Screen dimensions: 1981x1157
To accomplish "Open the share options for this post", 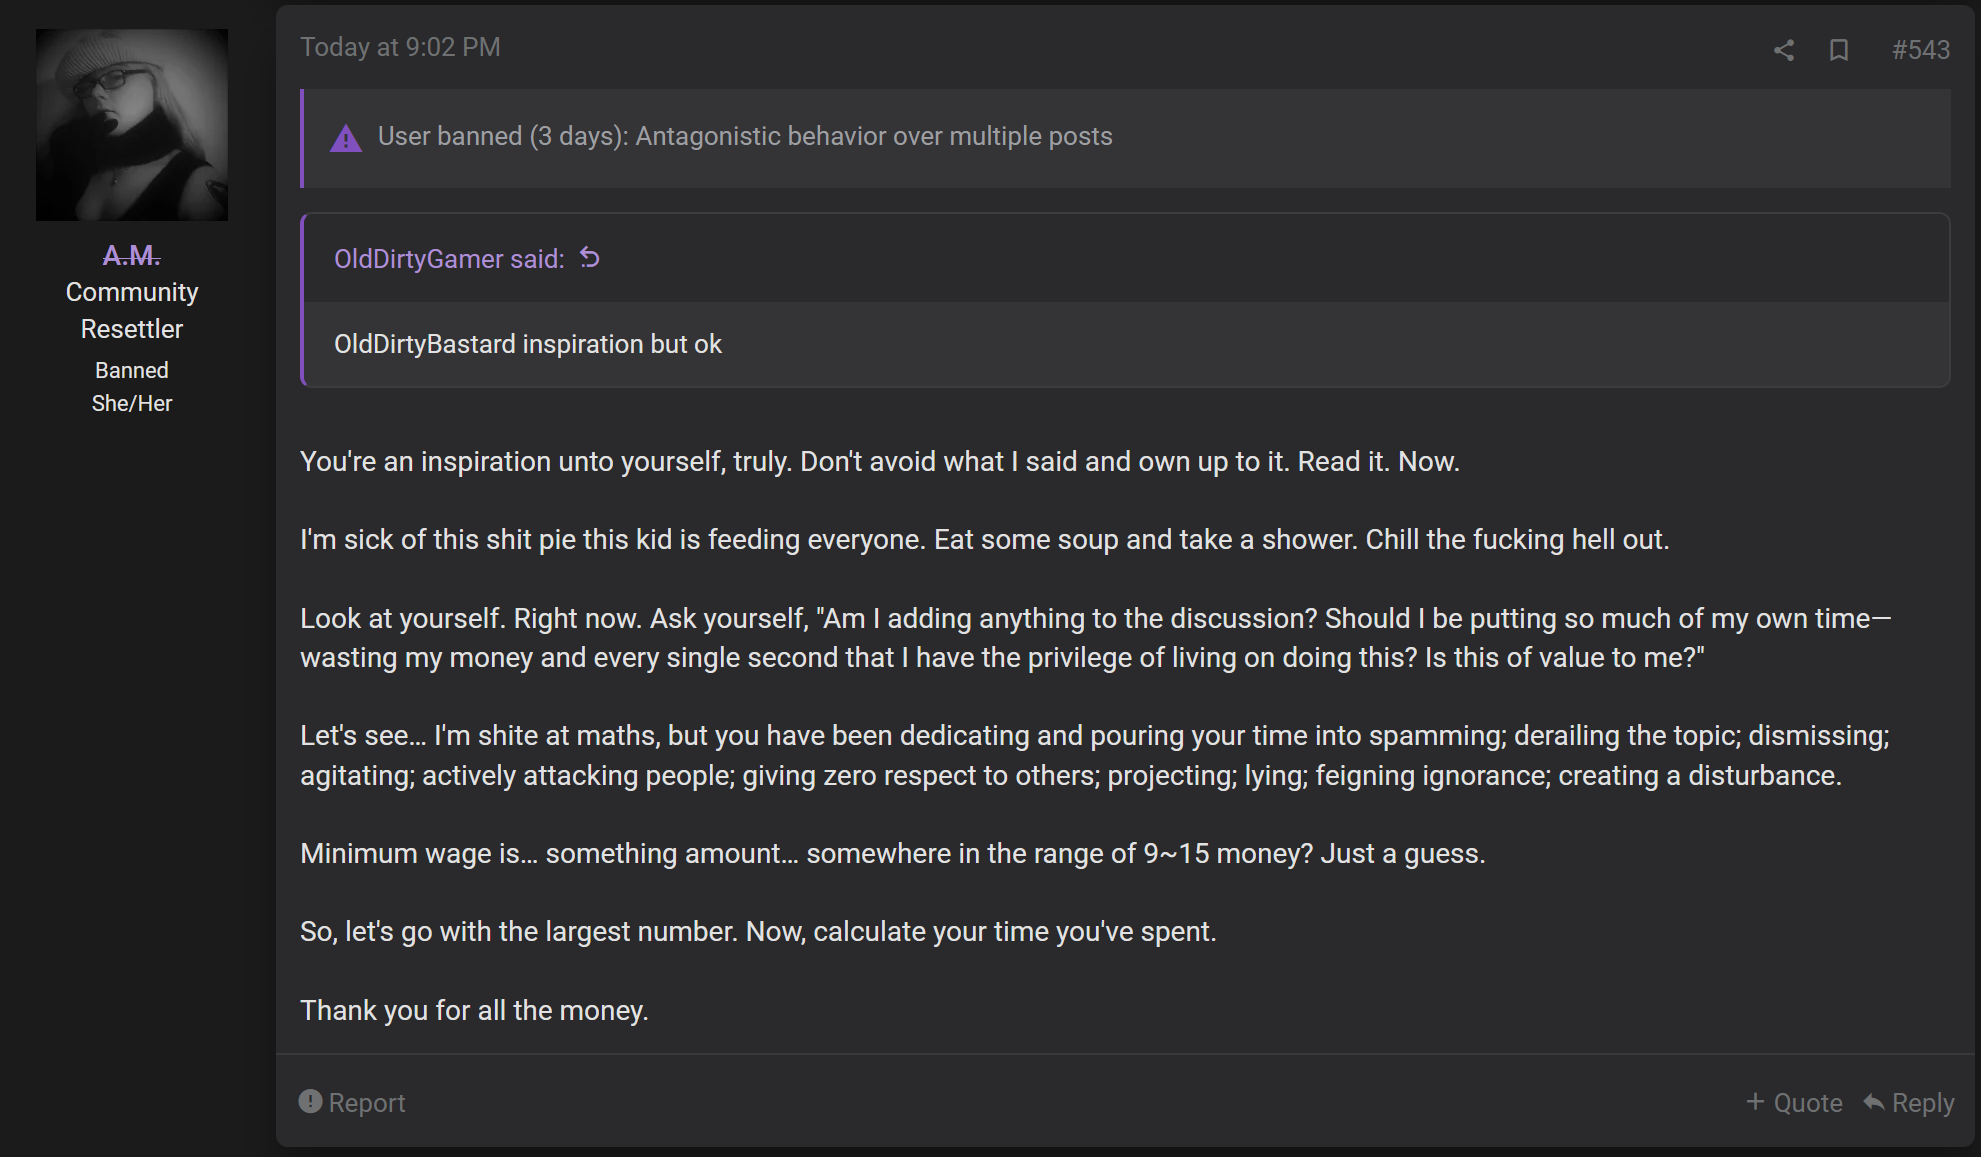I will click(x=1784, y=48).
